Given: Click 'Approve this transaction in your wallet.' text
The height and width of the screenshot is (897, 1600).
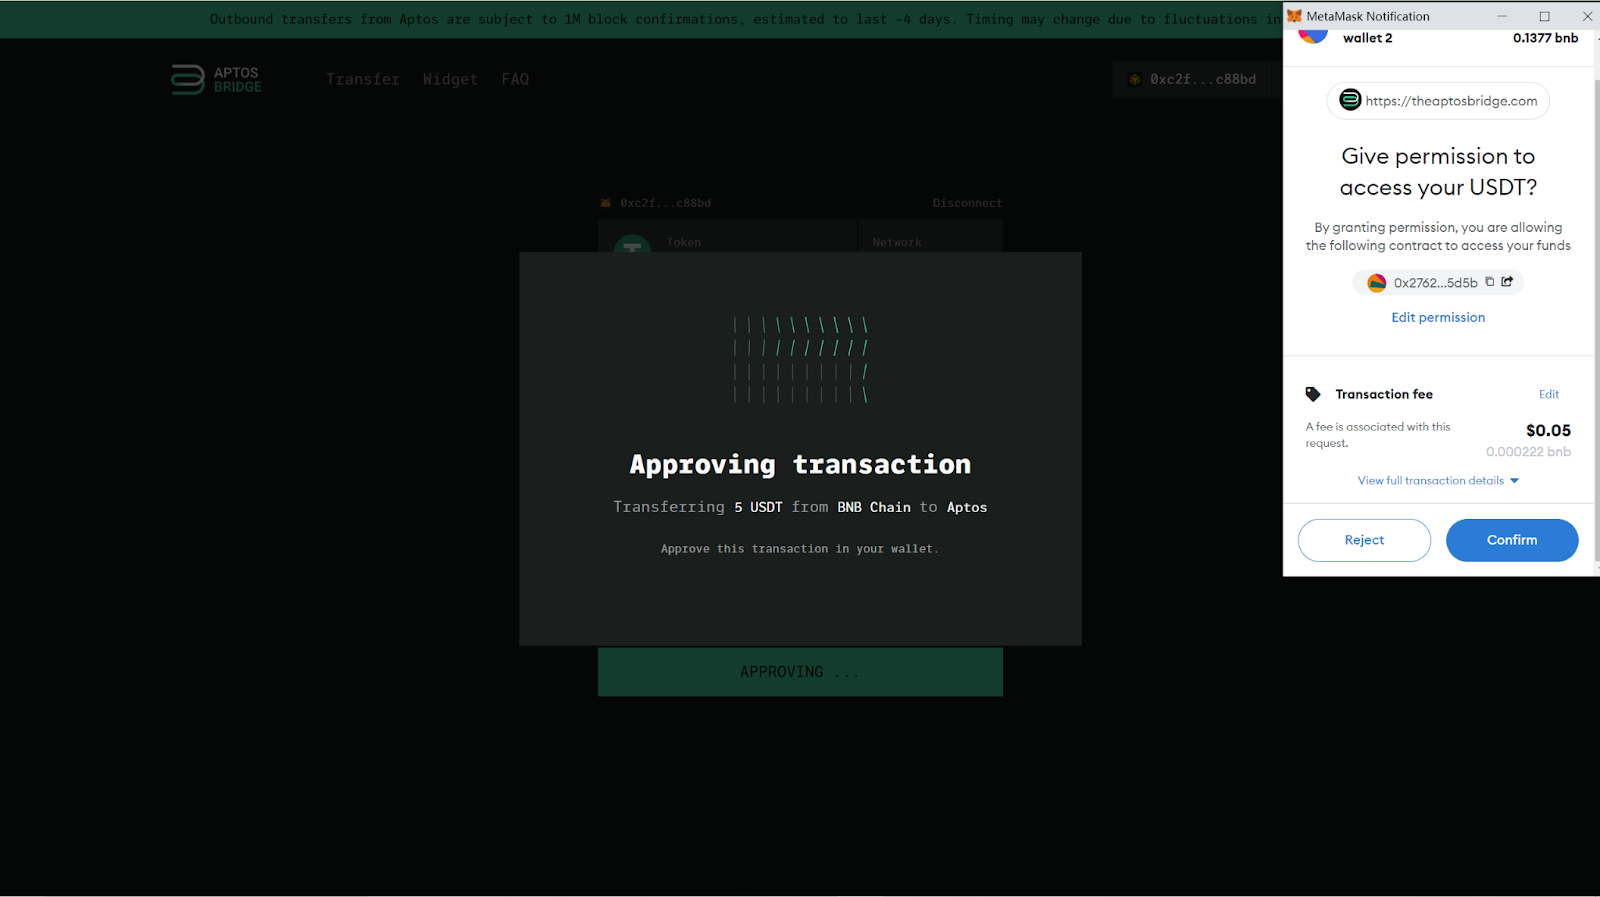Looking at the screenshot, I should (800, 549).
